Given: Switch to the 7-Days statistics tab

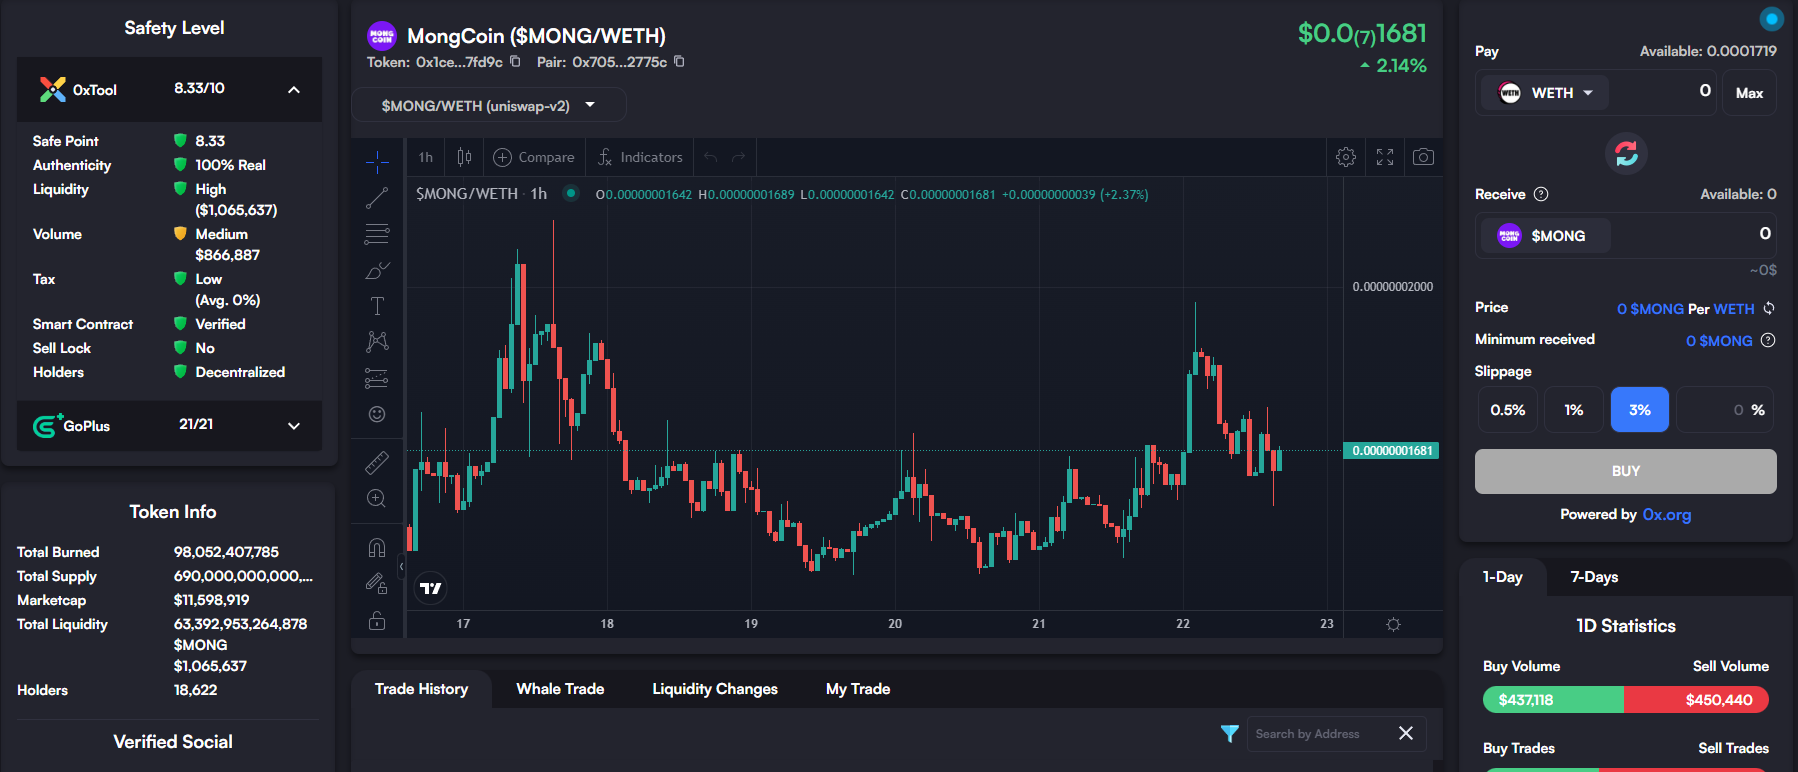Looking at the screenshot, I should click(1594, 577).
